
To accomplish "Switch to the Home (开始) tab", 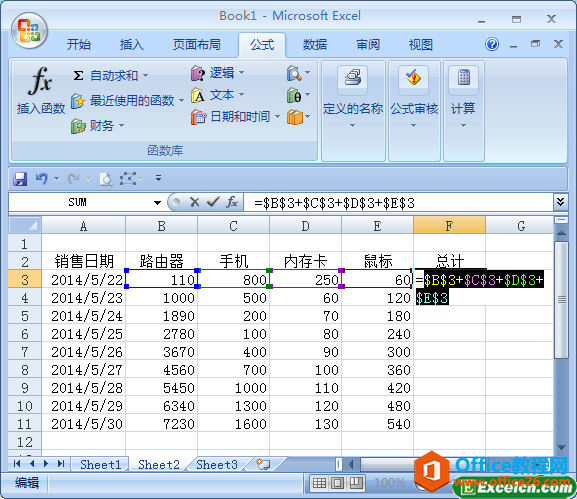I will tap(79, 45).
